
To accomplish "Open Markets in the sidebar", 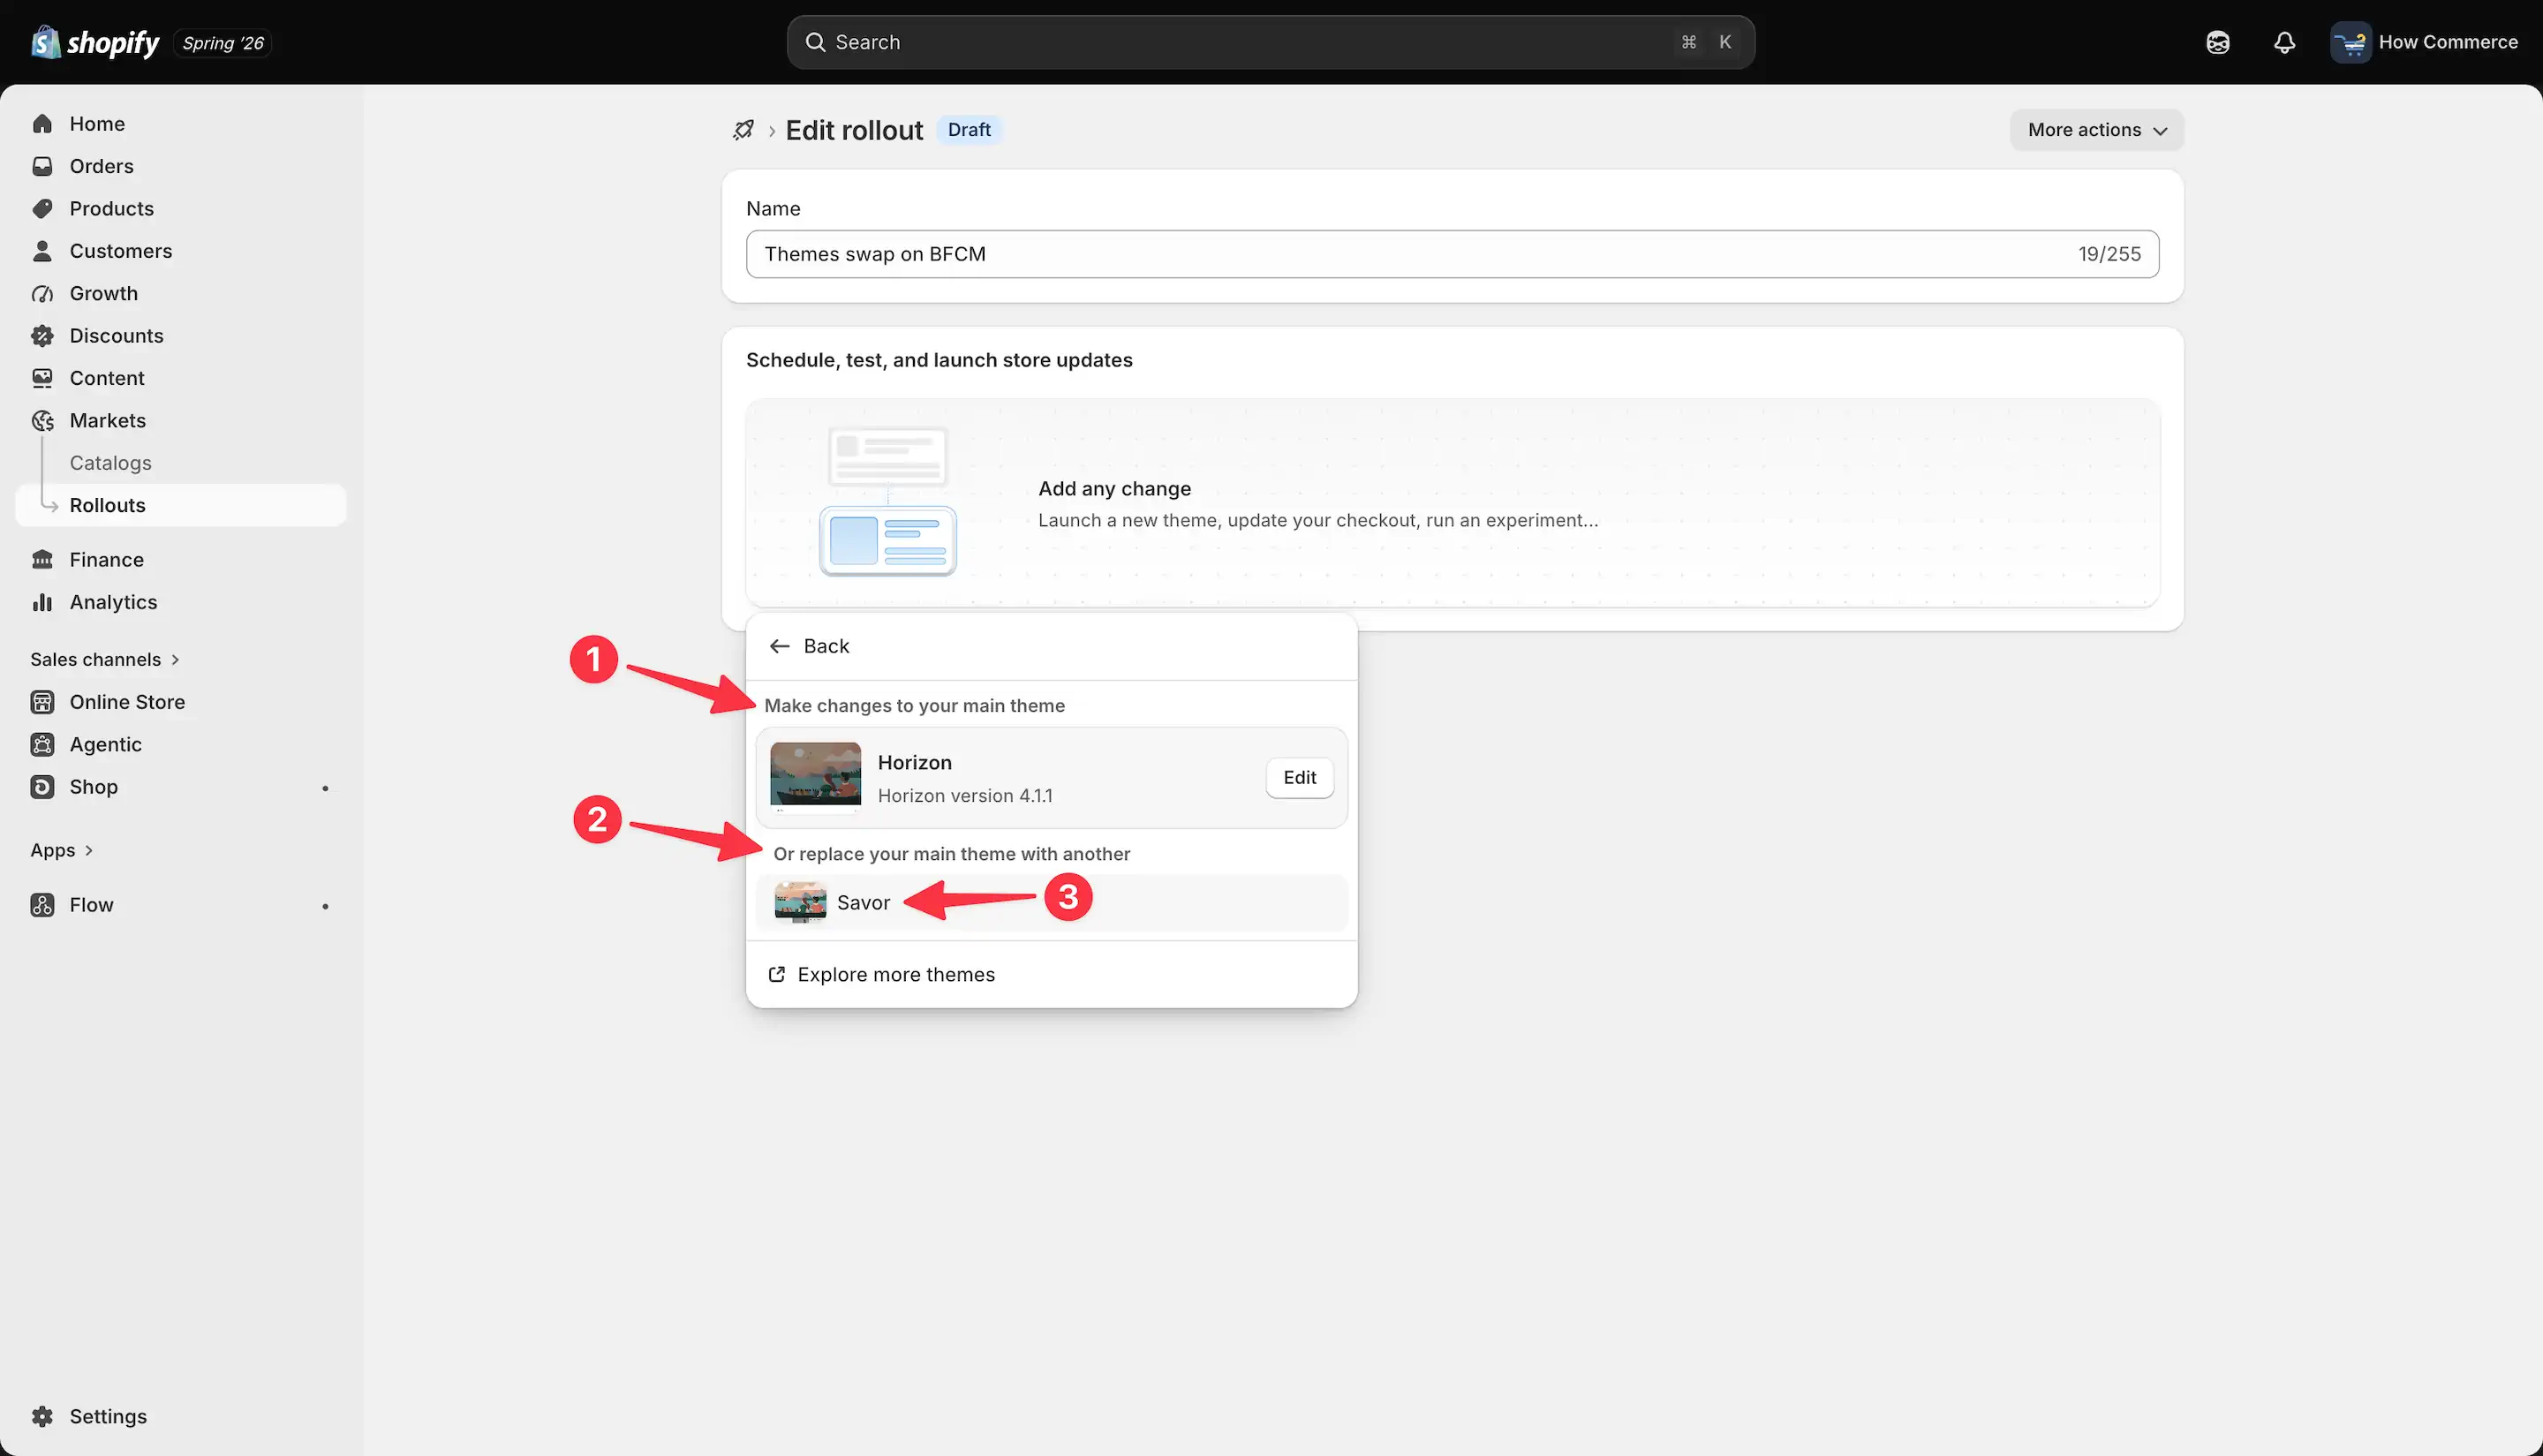I will 181,421.
